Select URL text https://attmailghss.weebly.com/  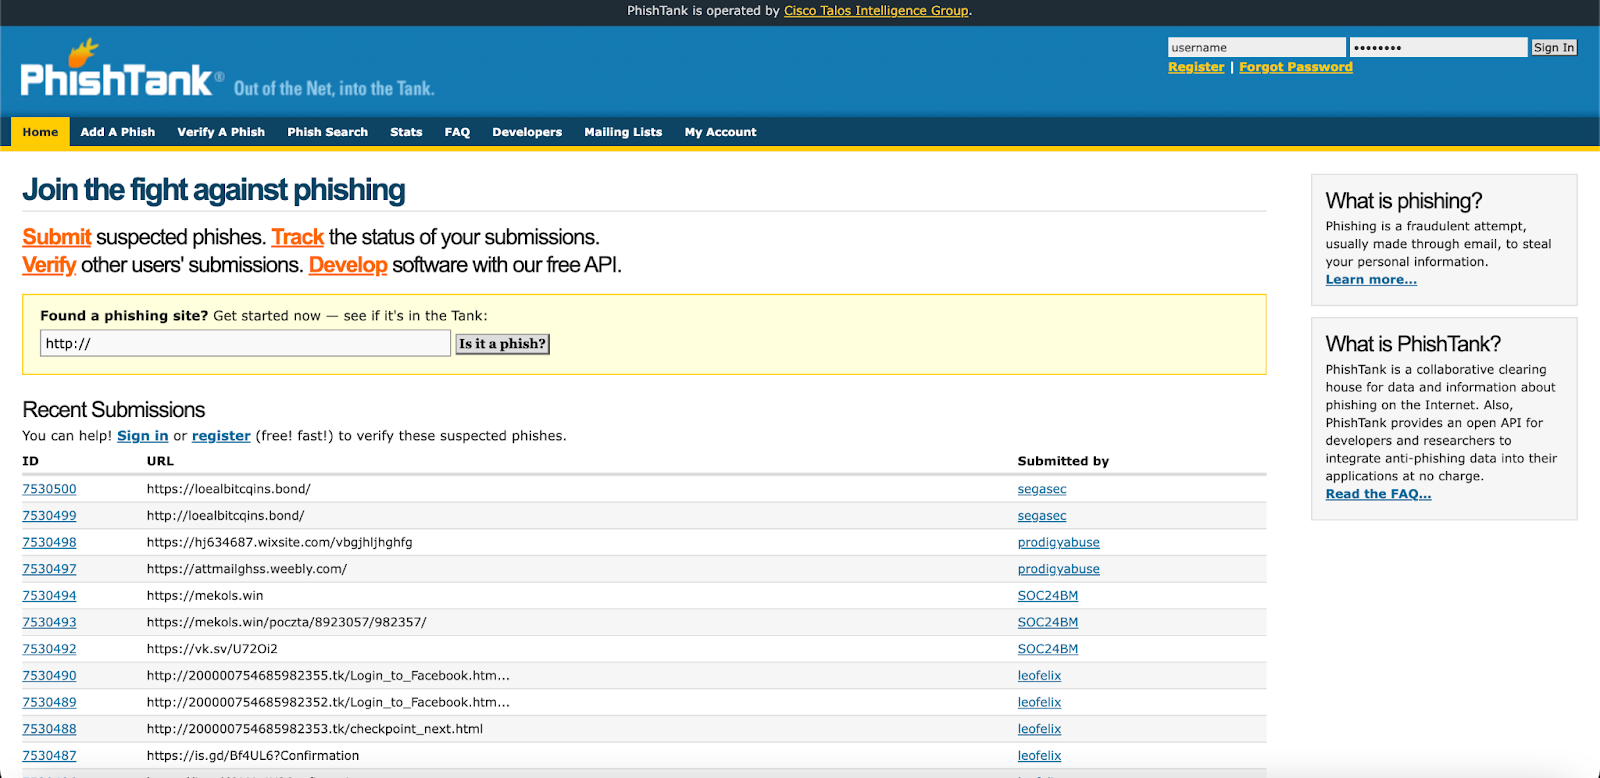[247, 569]
